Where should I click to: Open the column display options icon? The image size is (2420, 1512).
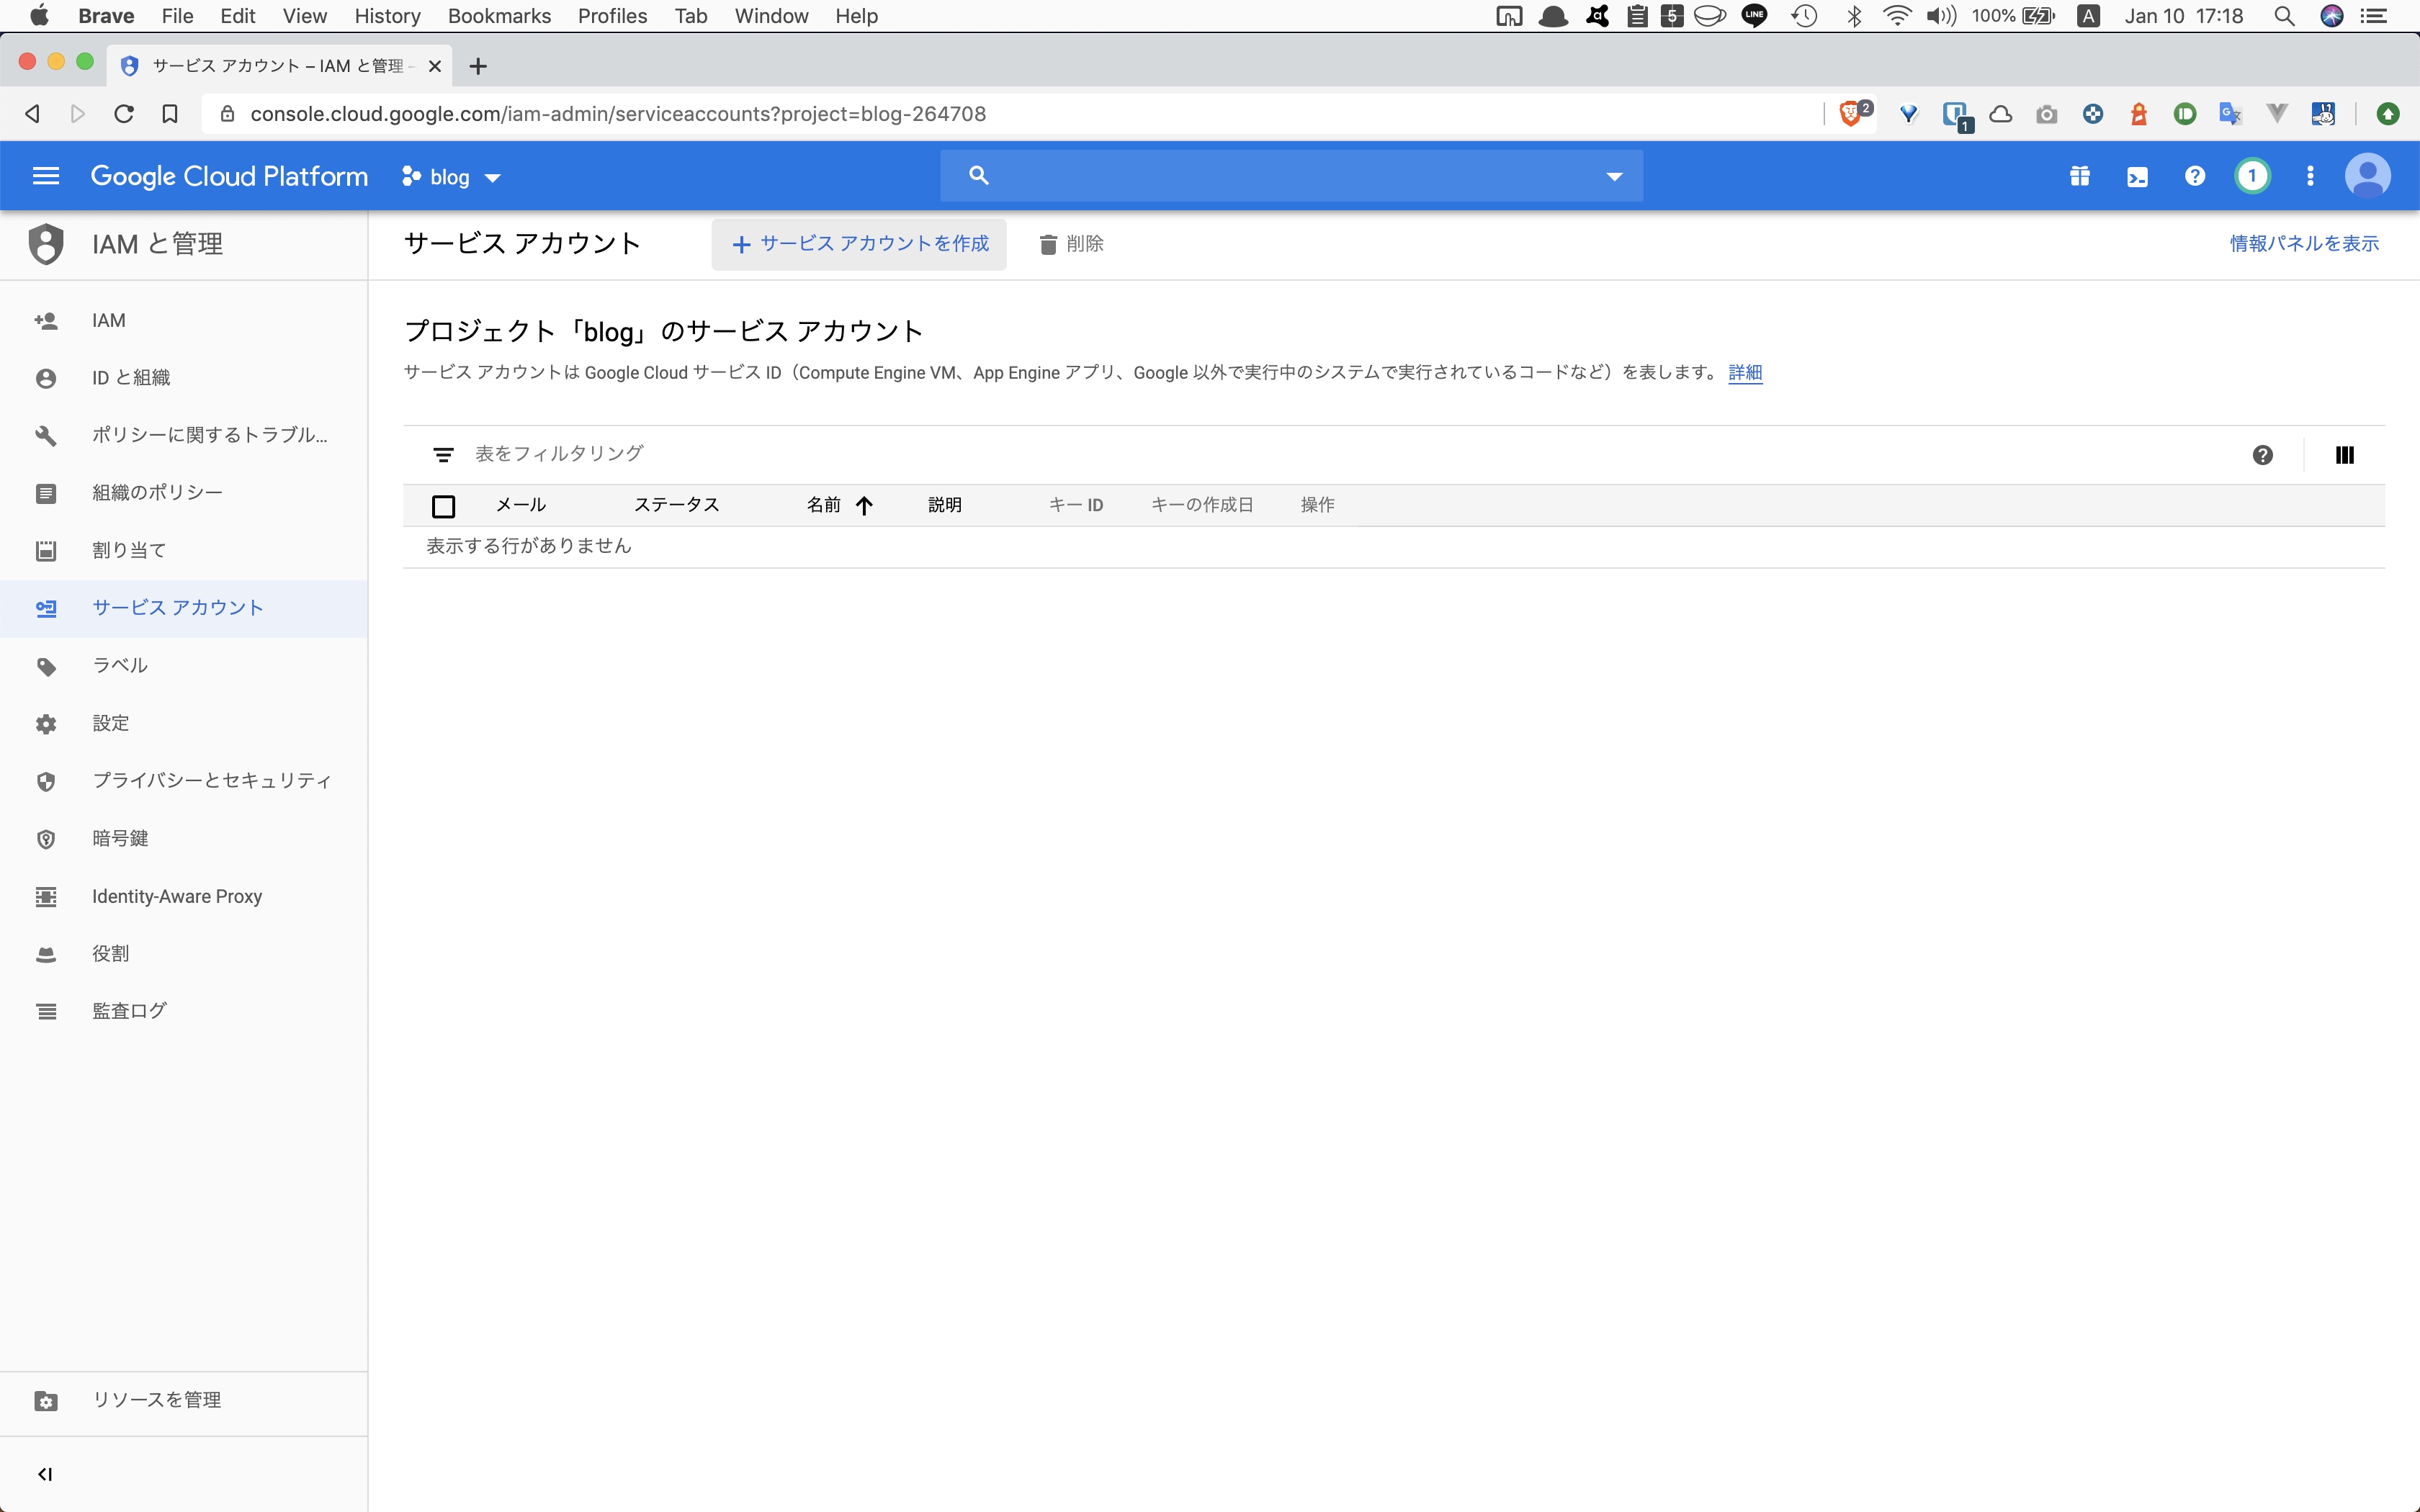[2345, 454]
